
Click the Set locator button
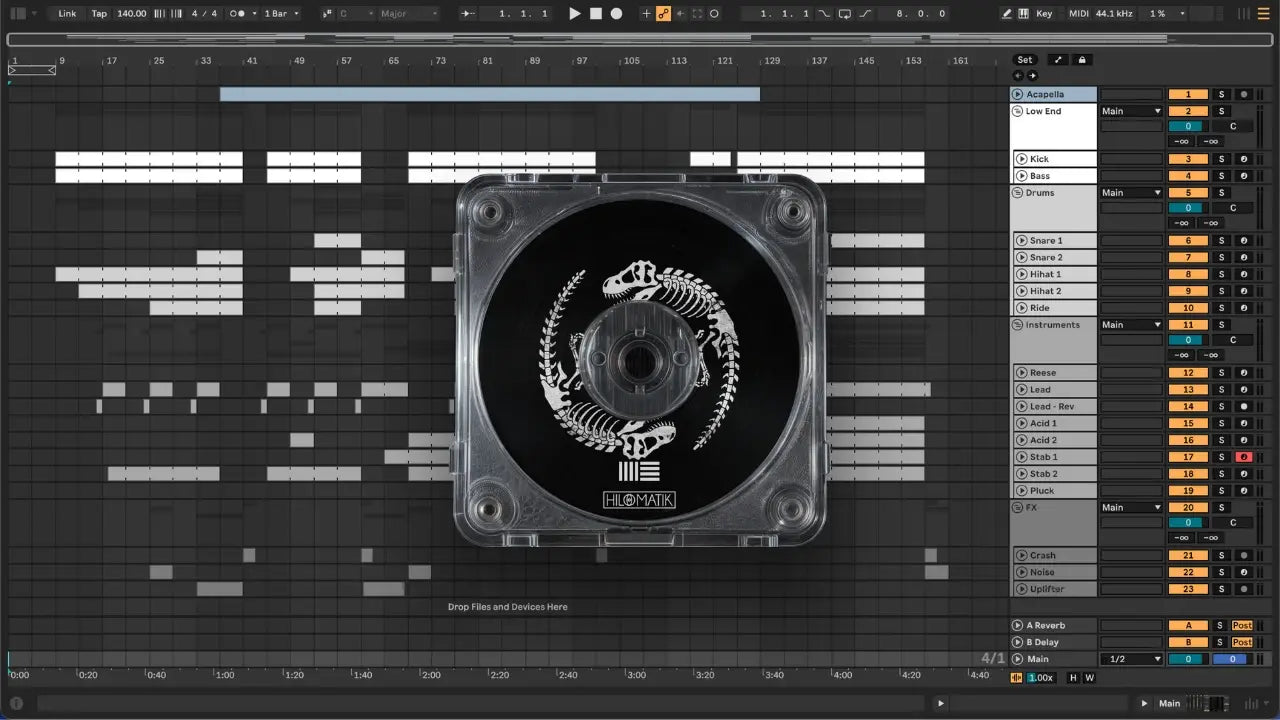pyautogui.click(x=1025, y=60)
